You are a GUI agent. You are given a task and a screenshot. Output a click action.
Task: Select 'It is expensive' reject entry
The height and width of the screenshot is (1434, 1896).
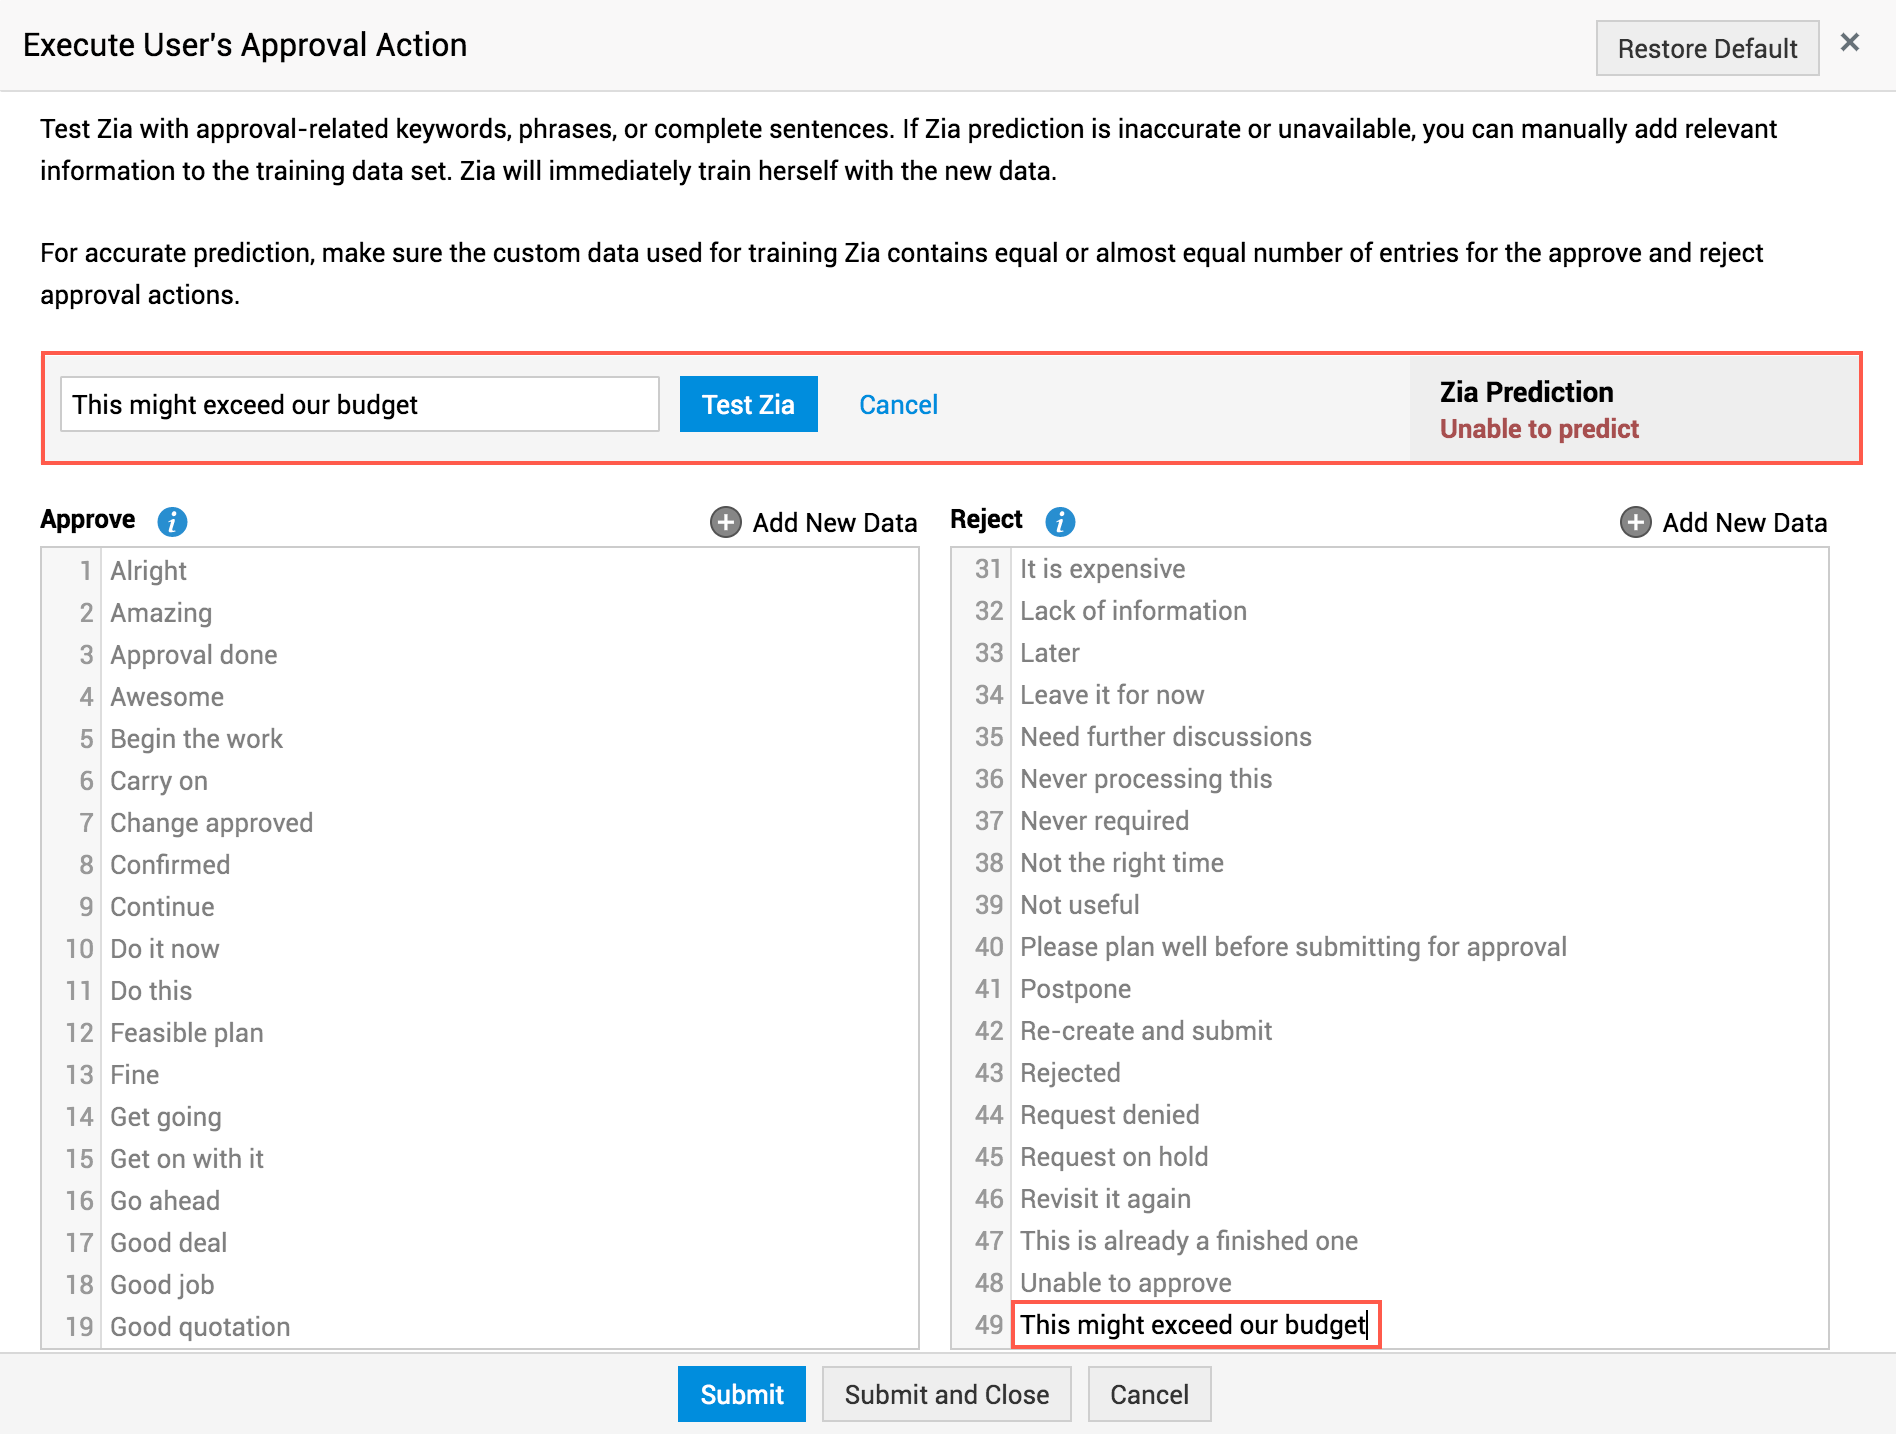1102,569
